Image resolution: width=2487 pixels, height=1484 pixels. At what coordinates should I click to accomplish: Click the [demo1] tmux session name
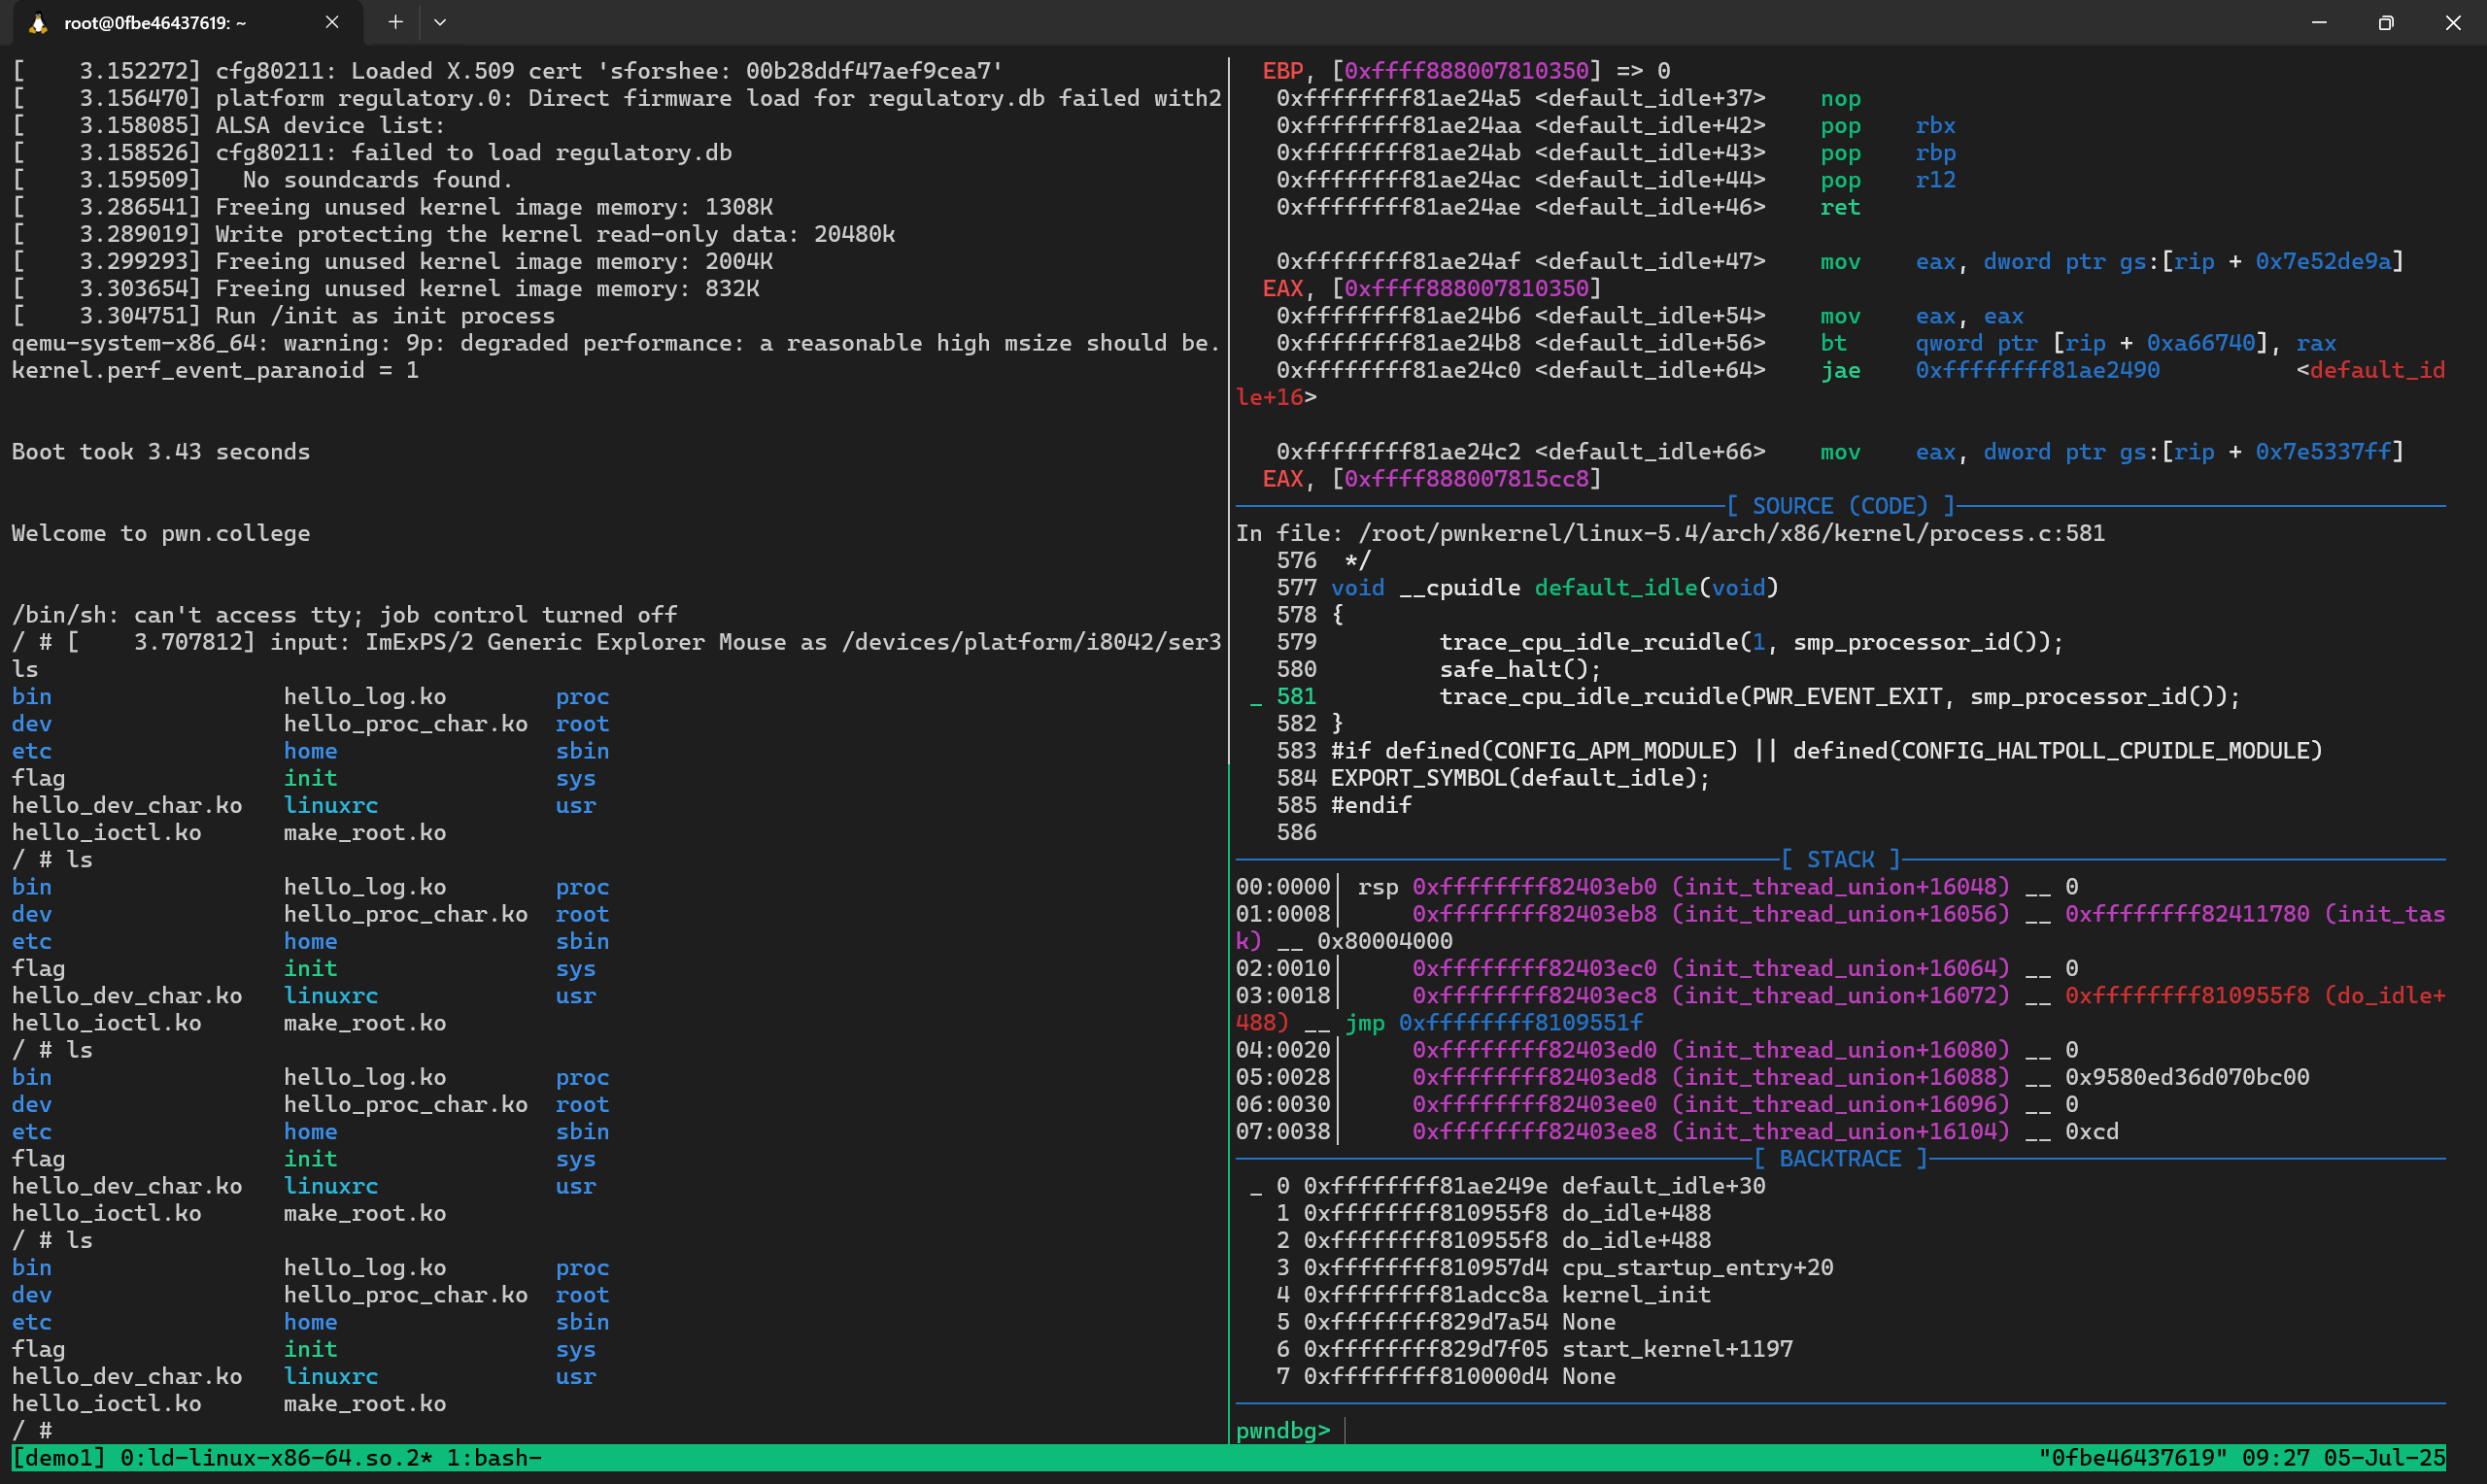59,1458
